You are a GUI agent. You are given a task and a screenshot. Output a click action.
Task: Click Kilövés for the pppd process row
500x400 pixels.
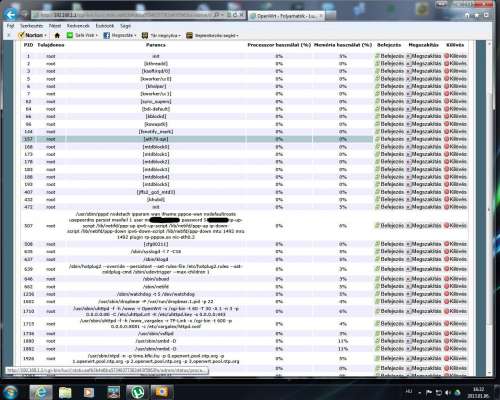click(455, 226)
